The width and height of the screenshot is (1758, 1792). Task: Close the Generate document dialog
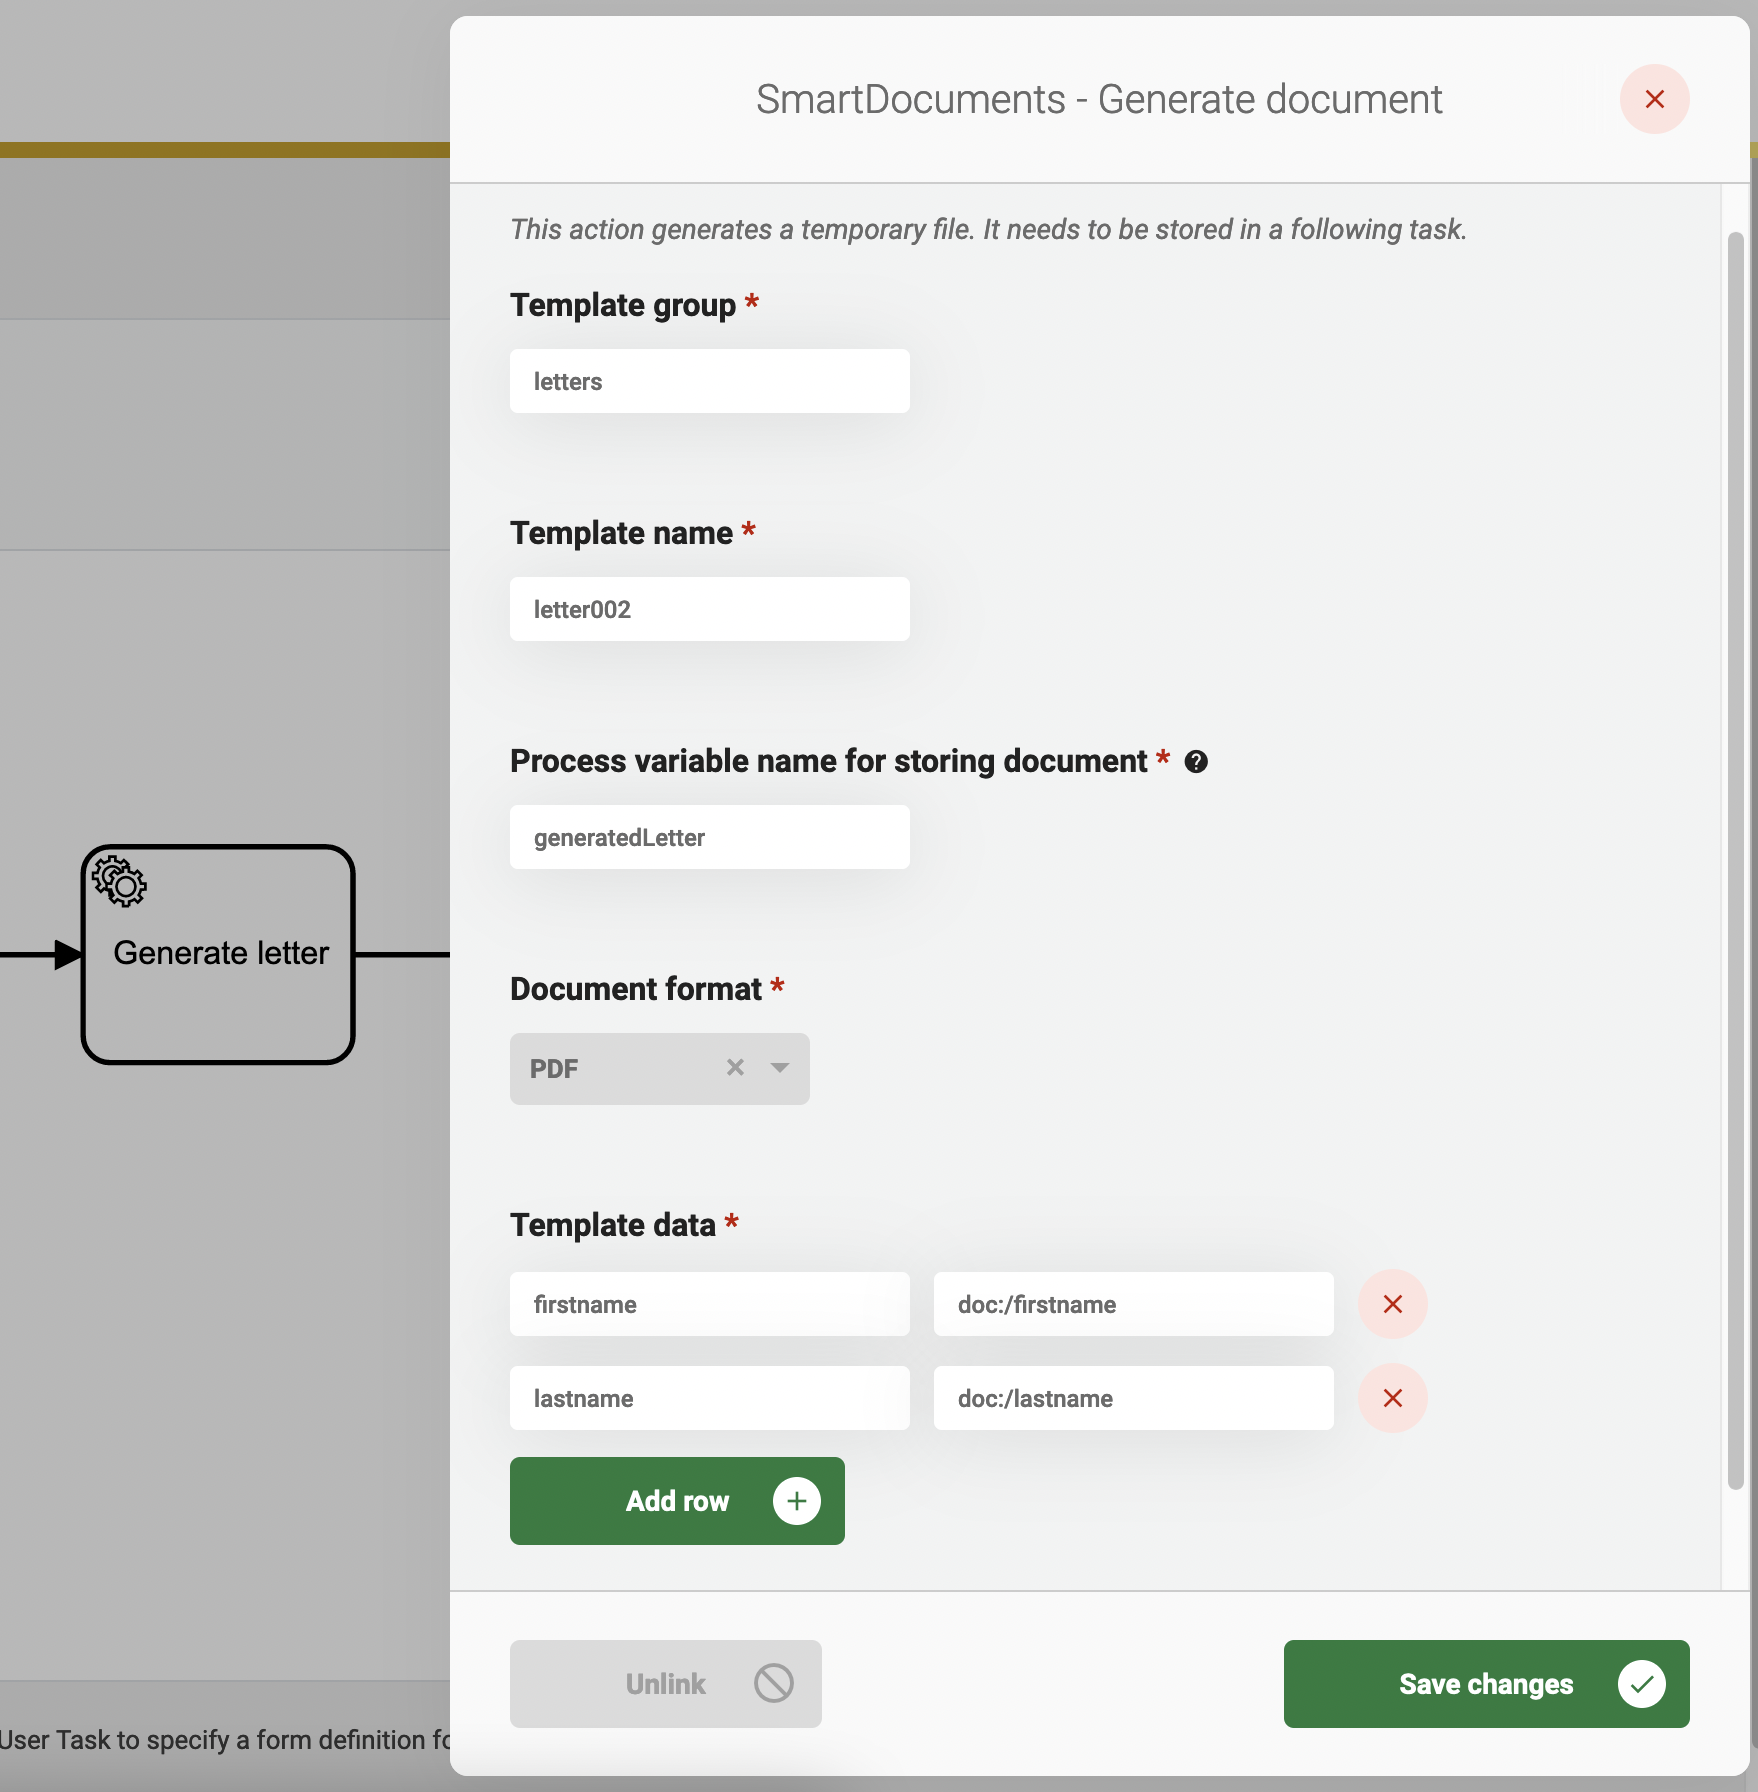(1654, 99)
